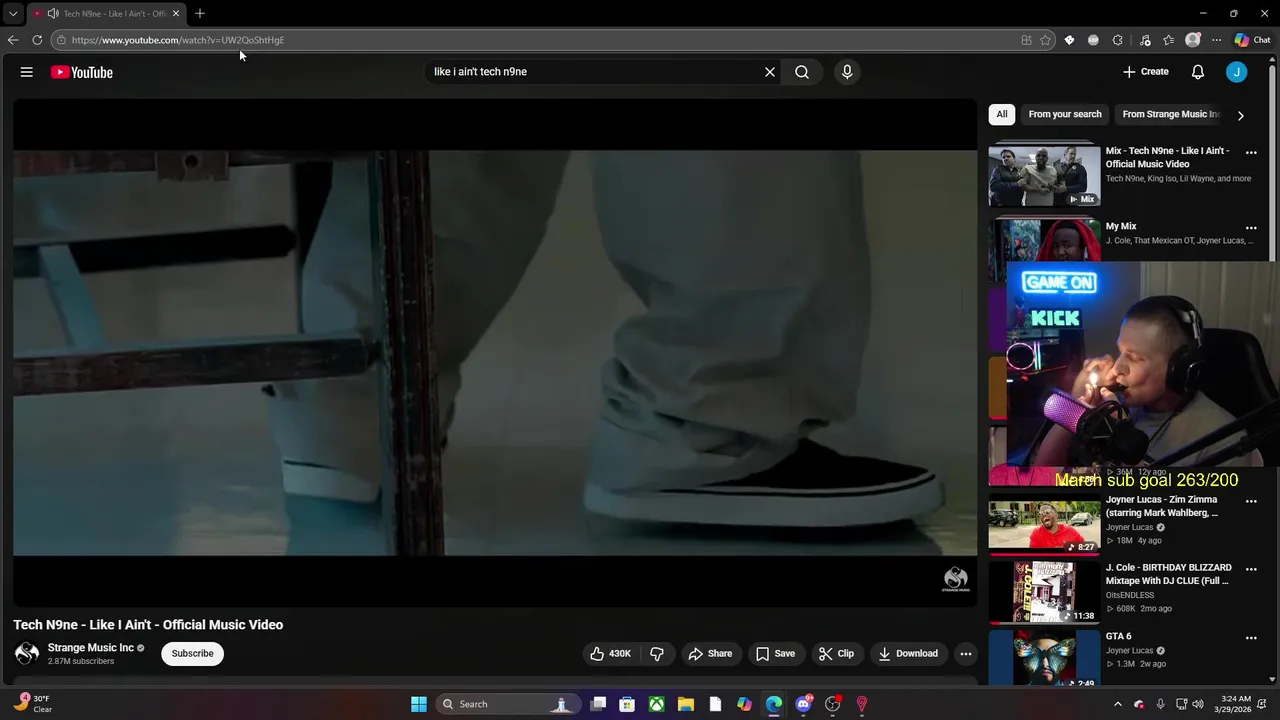This screenshot has height=720, width=1280.
Task: Open the weather widget showing 30°F
Action: coord(33,704)
